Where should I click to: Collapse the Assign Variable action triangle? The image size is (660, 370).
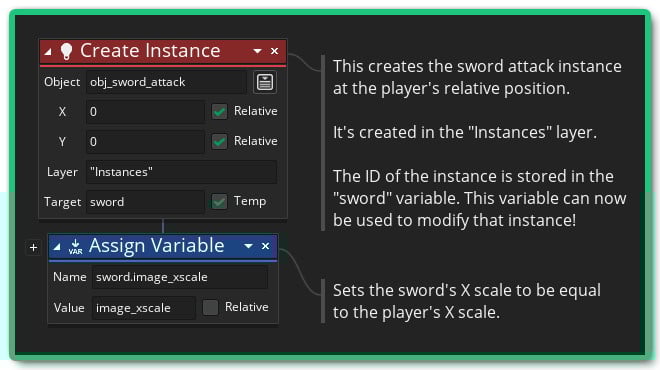(x=57, y=247)
